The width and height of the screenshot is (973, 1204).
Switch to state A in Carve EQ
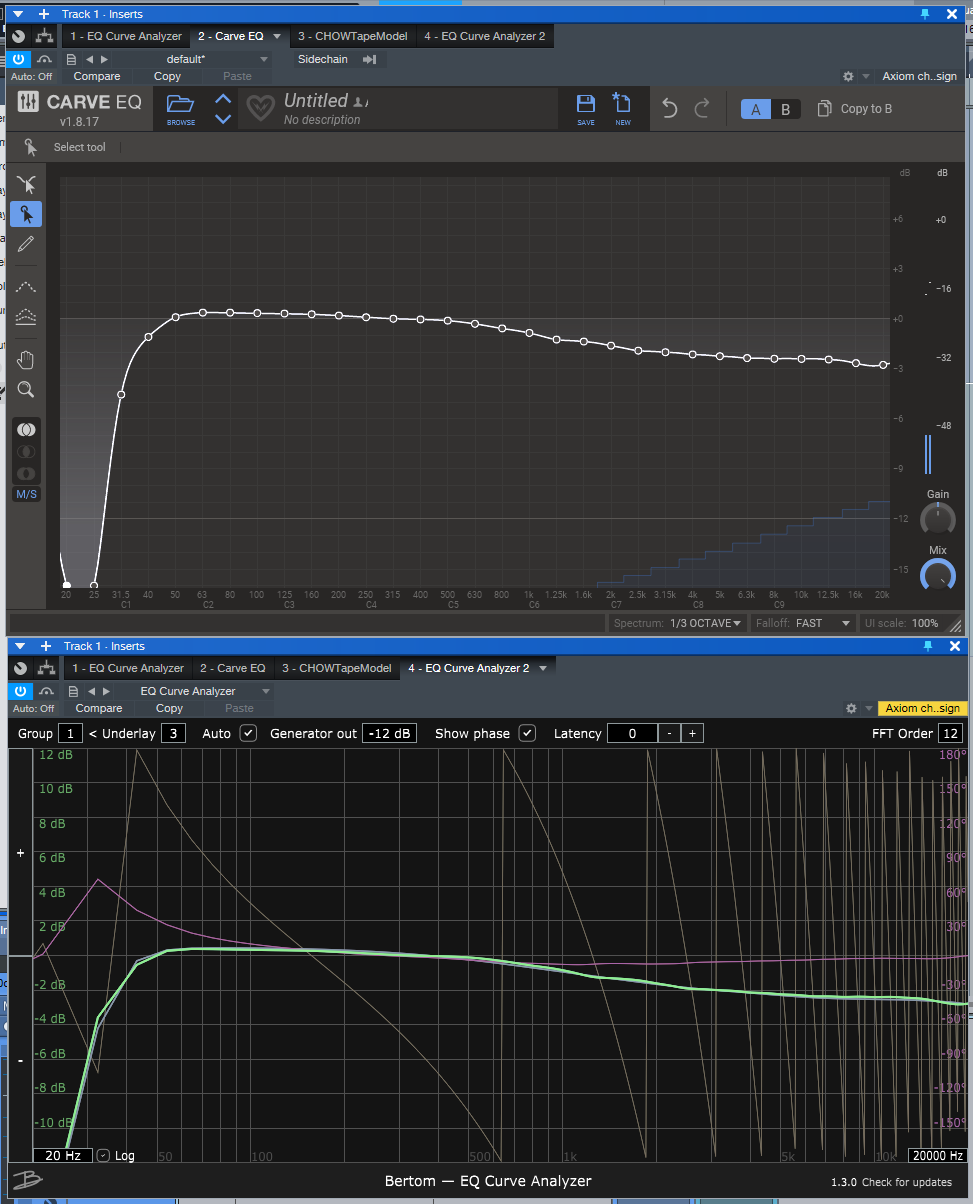(x=755, y=109)
